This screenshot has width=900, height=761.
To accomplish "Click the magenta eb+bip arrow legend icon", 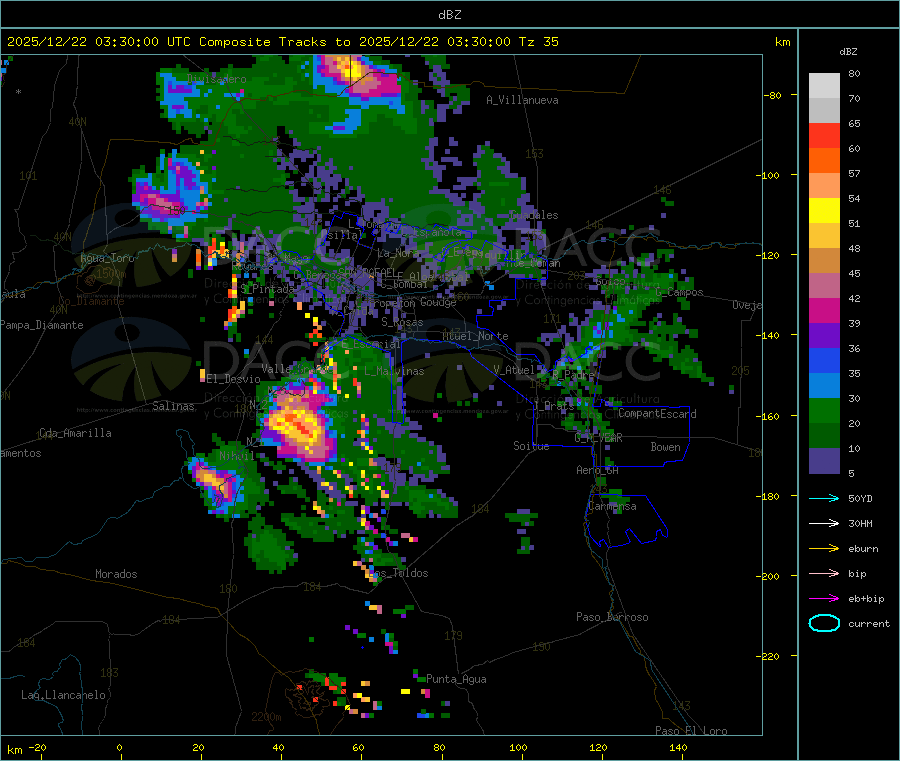I will [x=824, y=599].
